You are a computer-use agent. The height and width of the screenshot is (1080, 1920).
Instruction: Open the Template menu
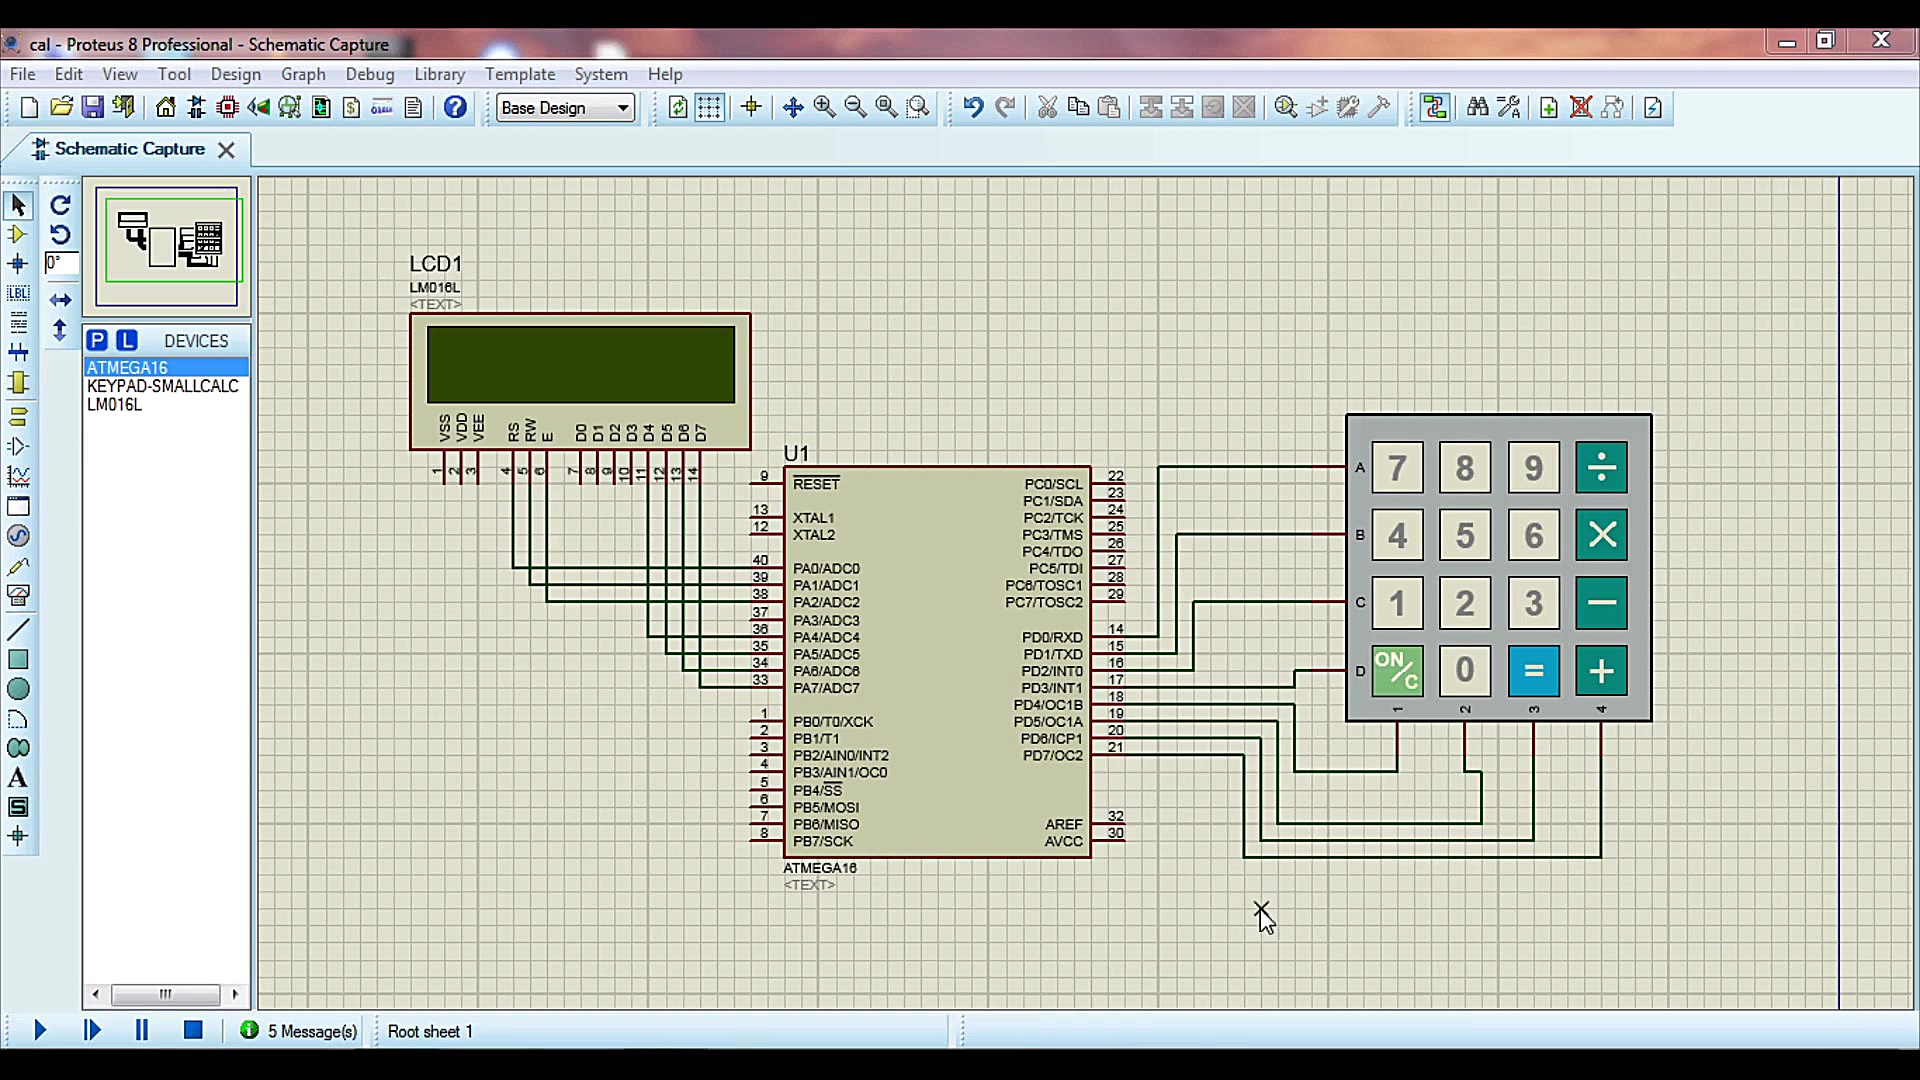point(520,74)
